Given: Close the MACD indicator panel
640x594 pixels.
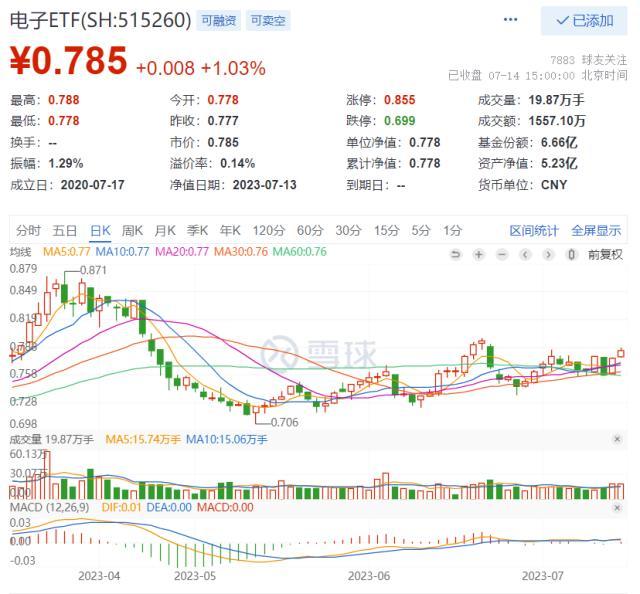Looking at the screenshot, I should pyautogui.click(x=617, y=508).
